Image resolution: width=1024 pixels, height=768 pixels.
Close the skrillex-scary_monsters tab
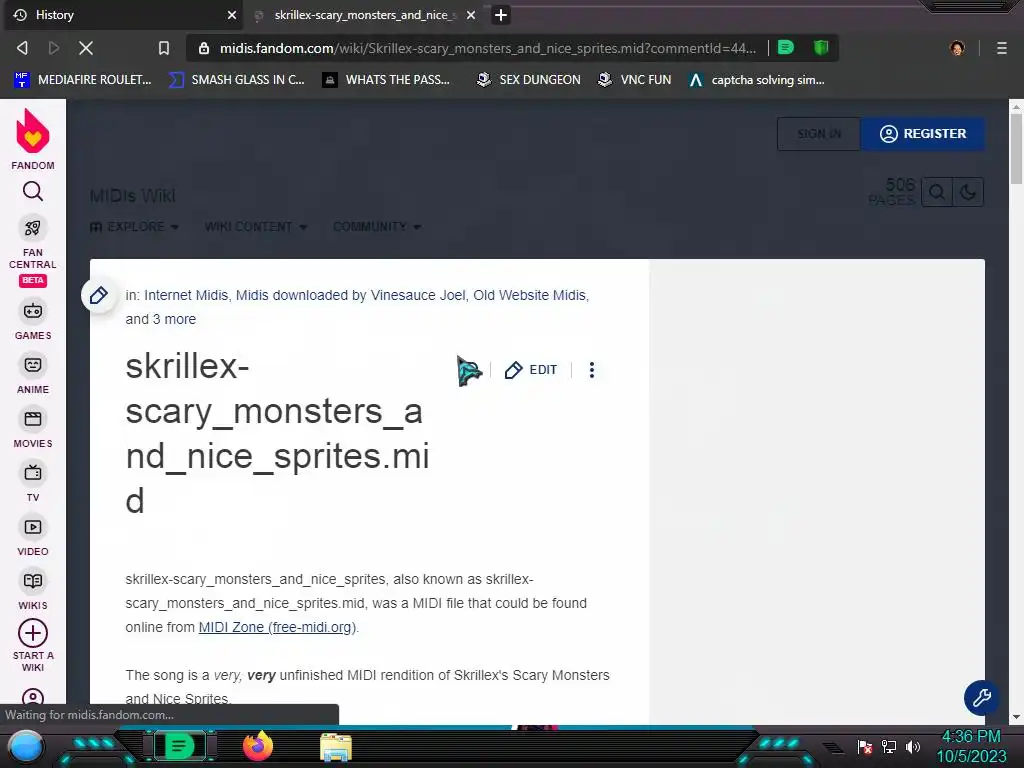point(471,15)
